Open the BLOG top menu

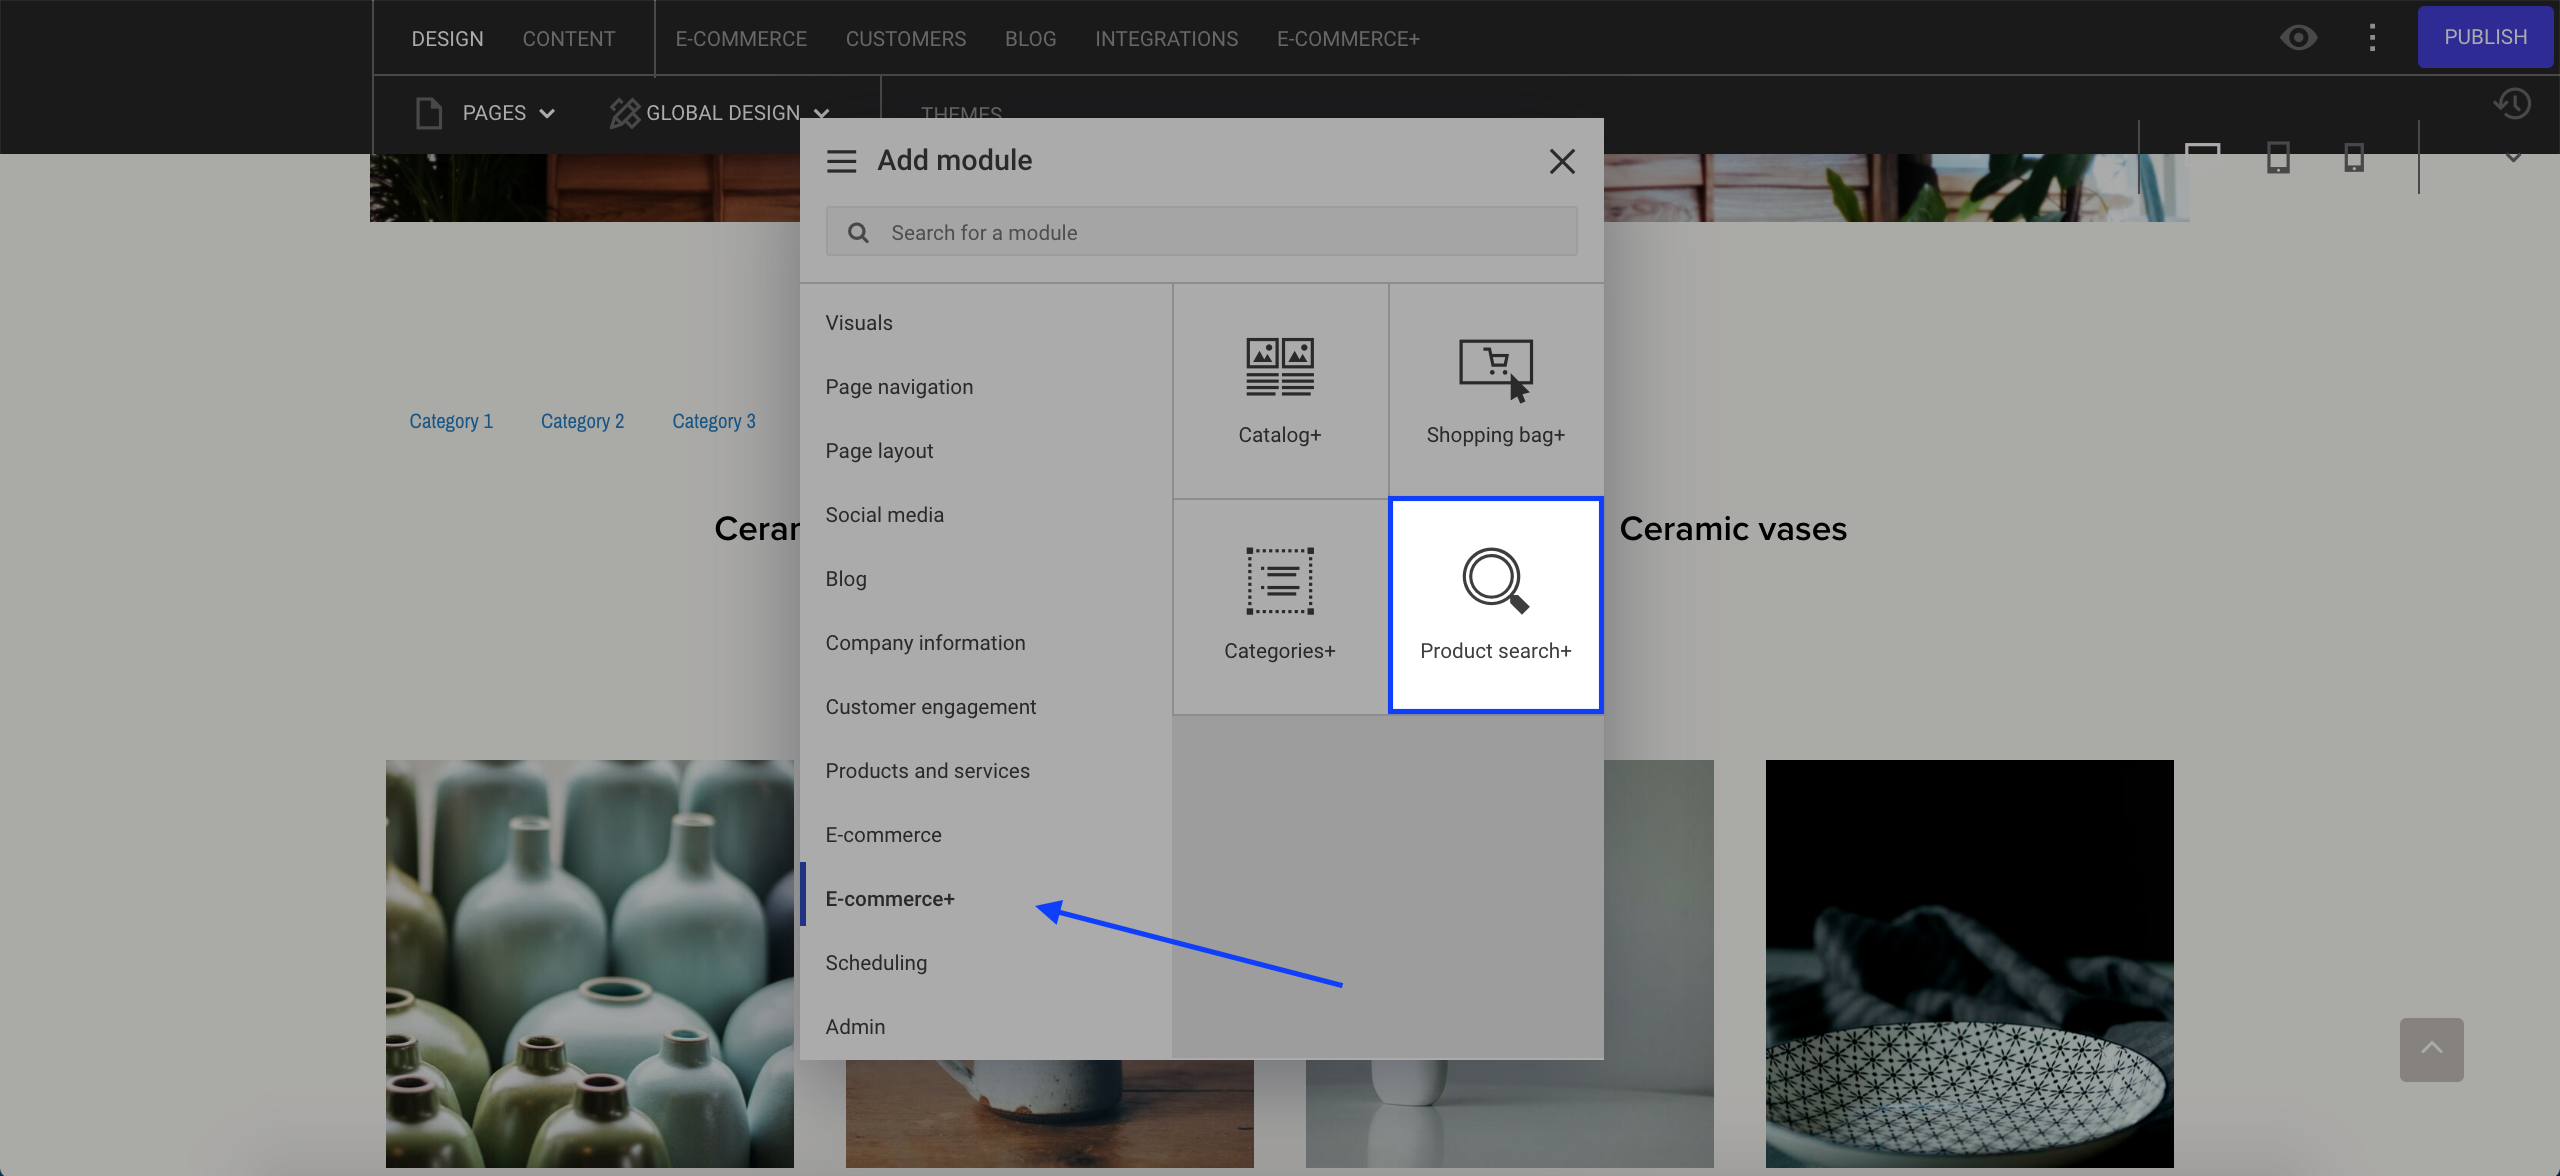click(x=1030, y=39)
